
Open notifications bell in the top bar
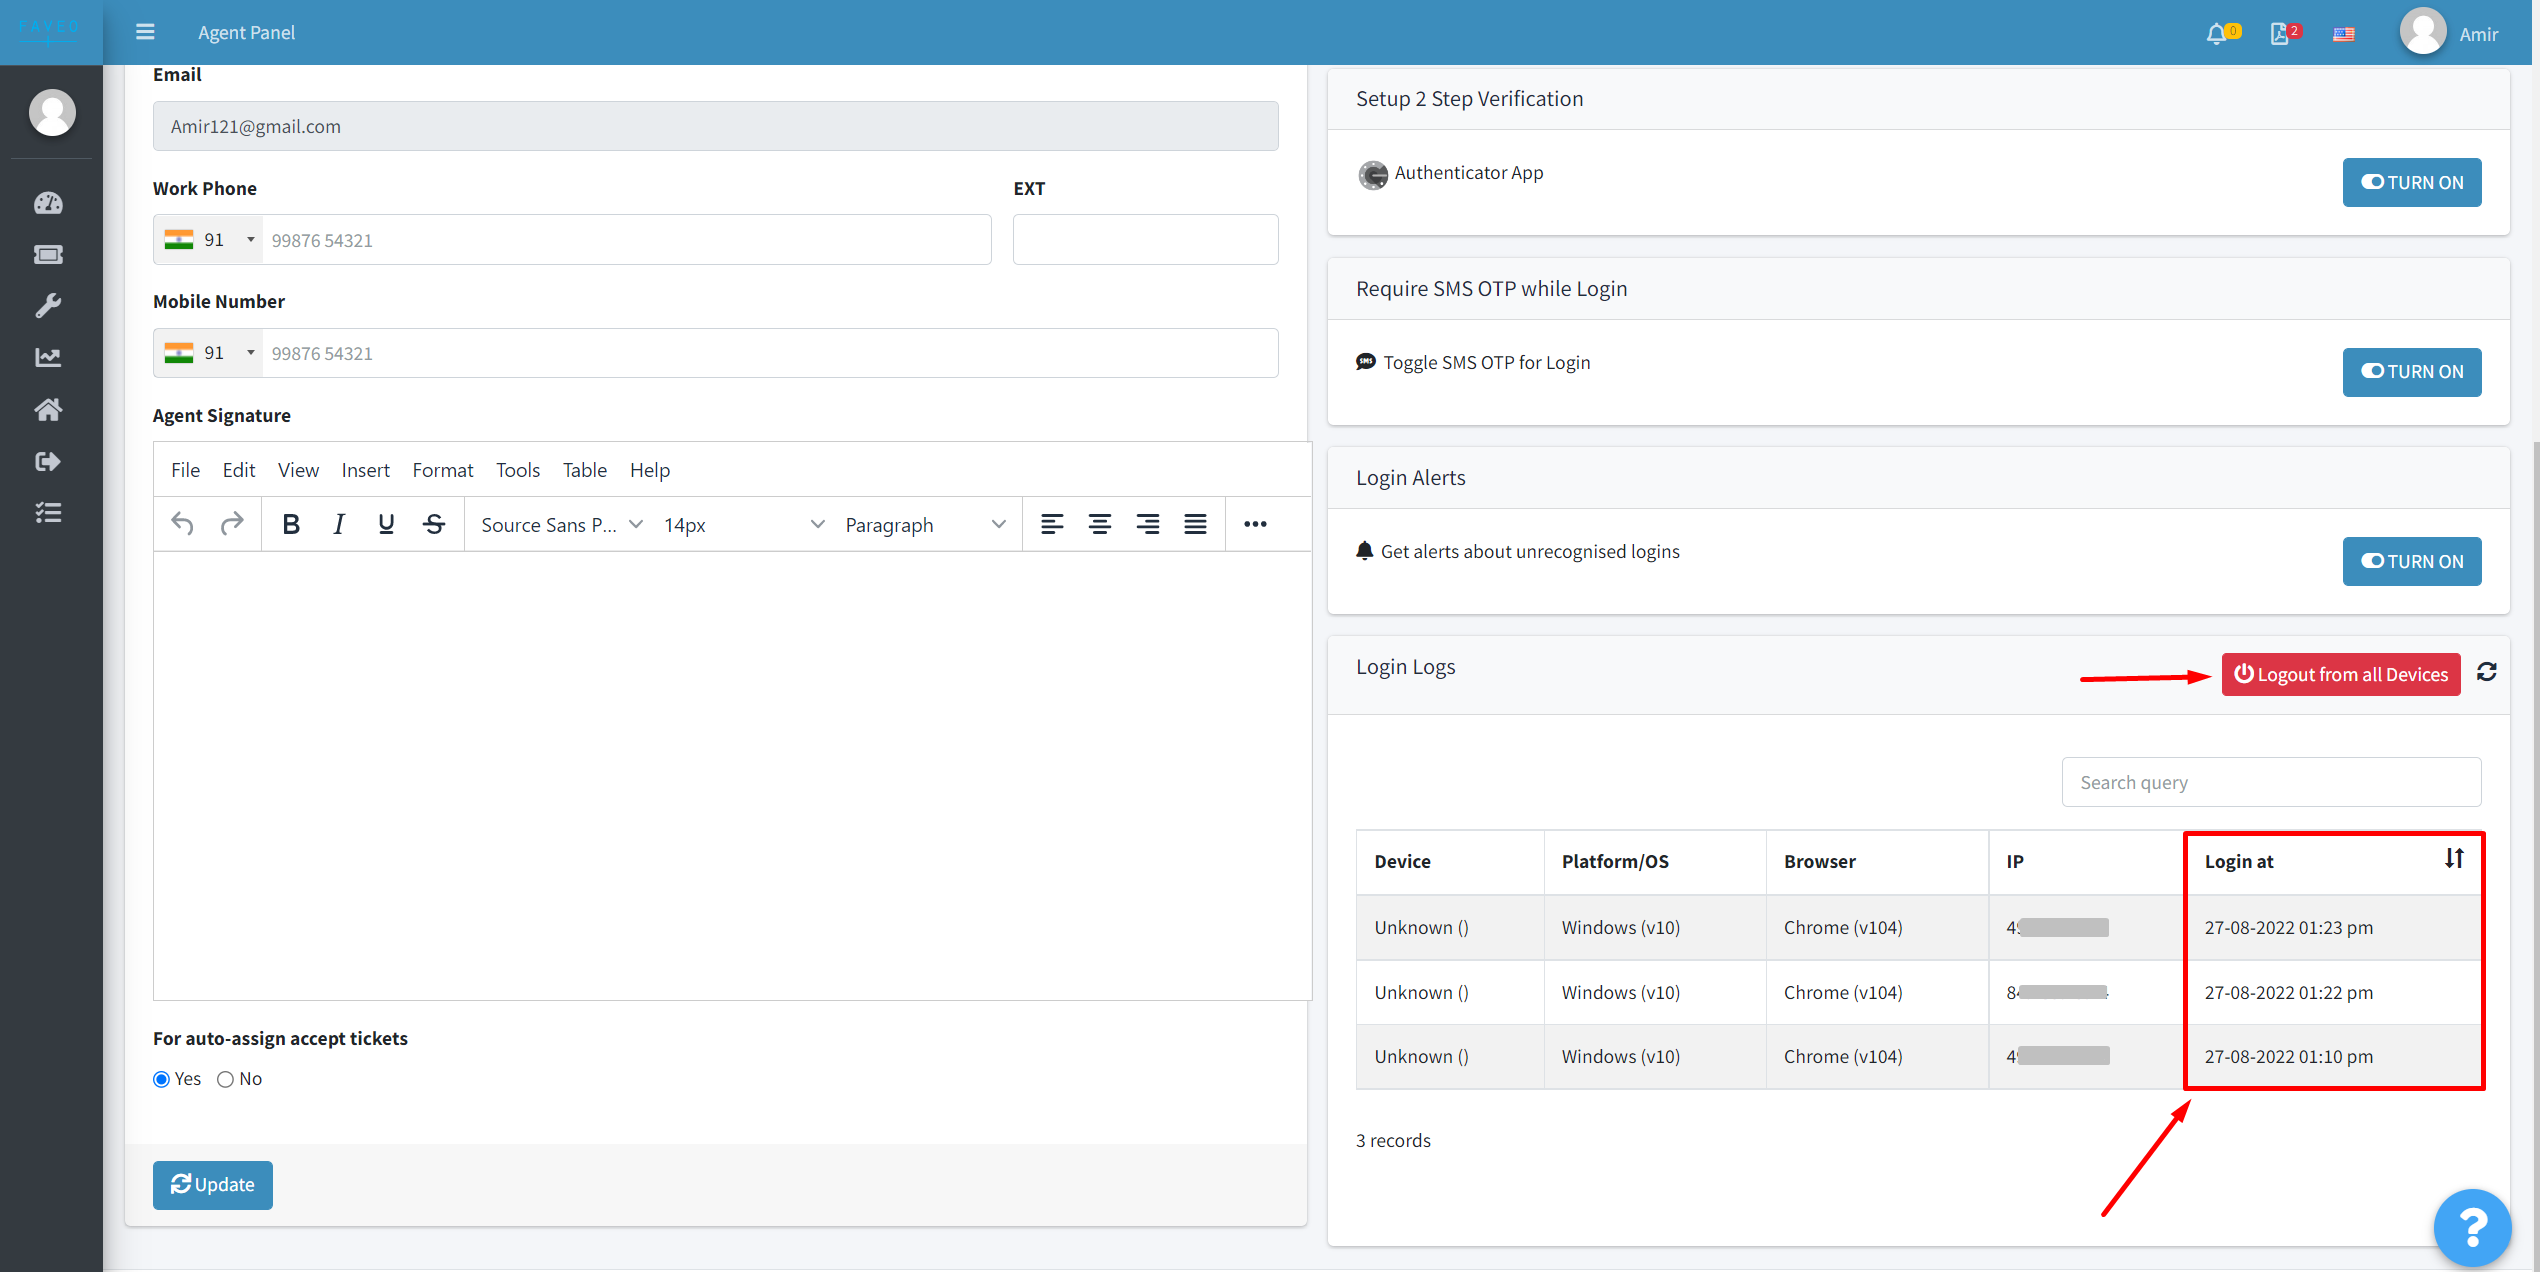click(x=2217, y=32)
